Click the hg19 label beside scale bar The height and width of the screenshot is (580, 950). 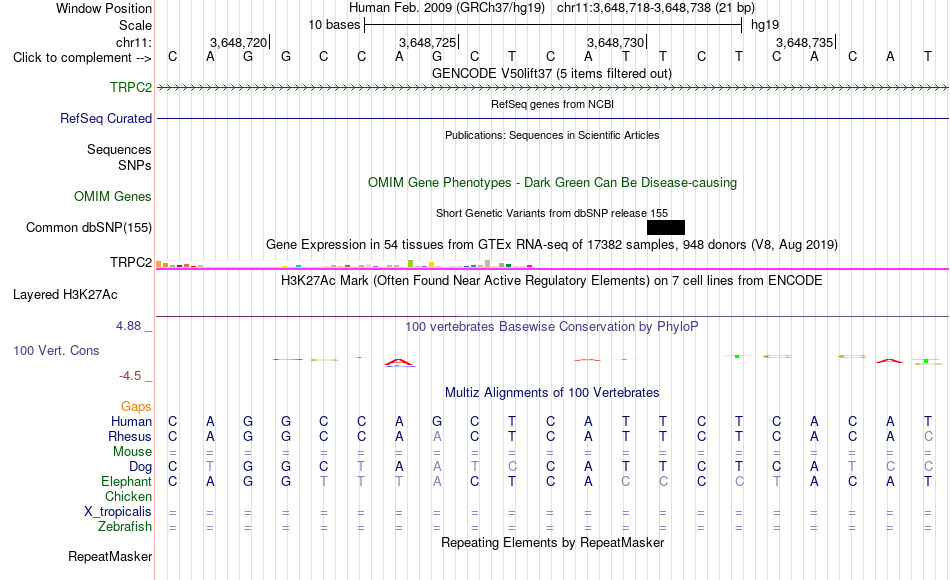[765, 25]
